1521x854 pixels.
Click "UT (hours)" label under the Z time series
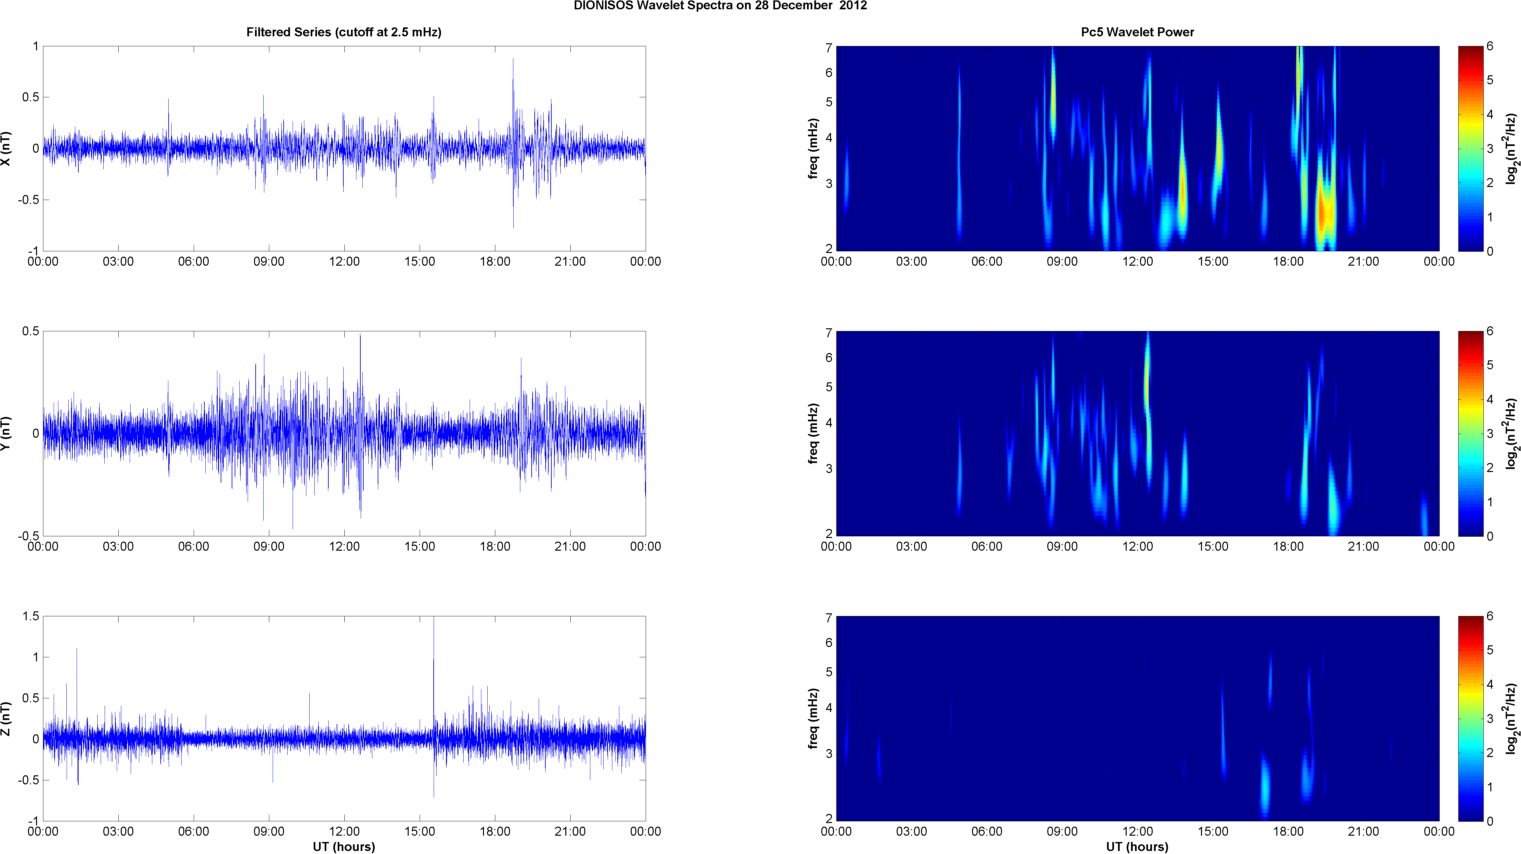344,847
